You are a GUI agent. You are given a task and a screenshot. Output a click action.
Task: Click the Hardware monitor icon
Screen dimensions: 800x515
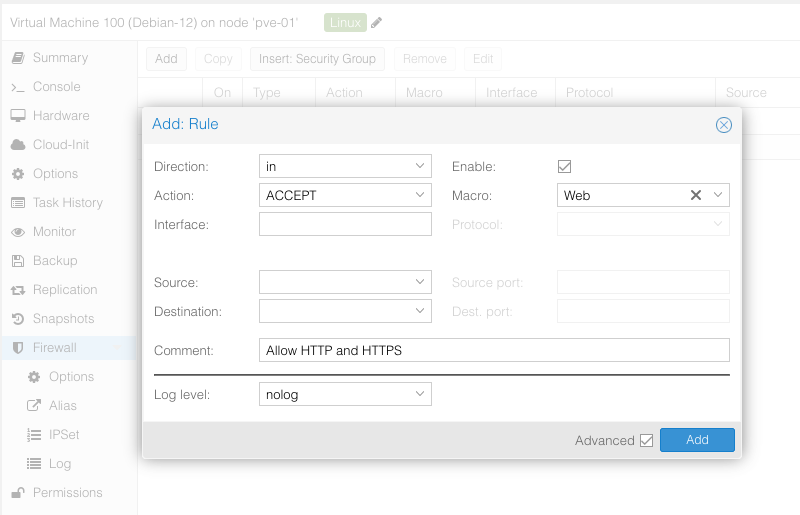tap(18, 116)
